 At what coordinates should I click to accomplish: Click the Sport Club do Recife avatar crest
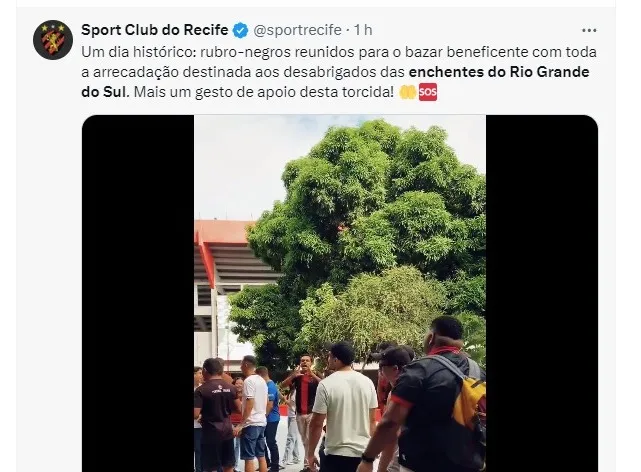pyautogui.click(x=53, y=40)
